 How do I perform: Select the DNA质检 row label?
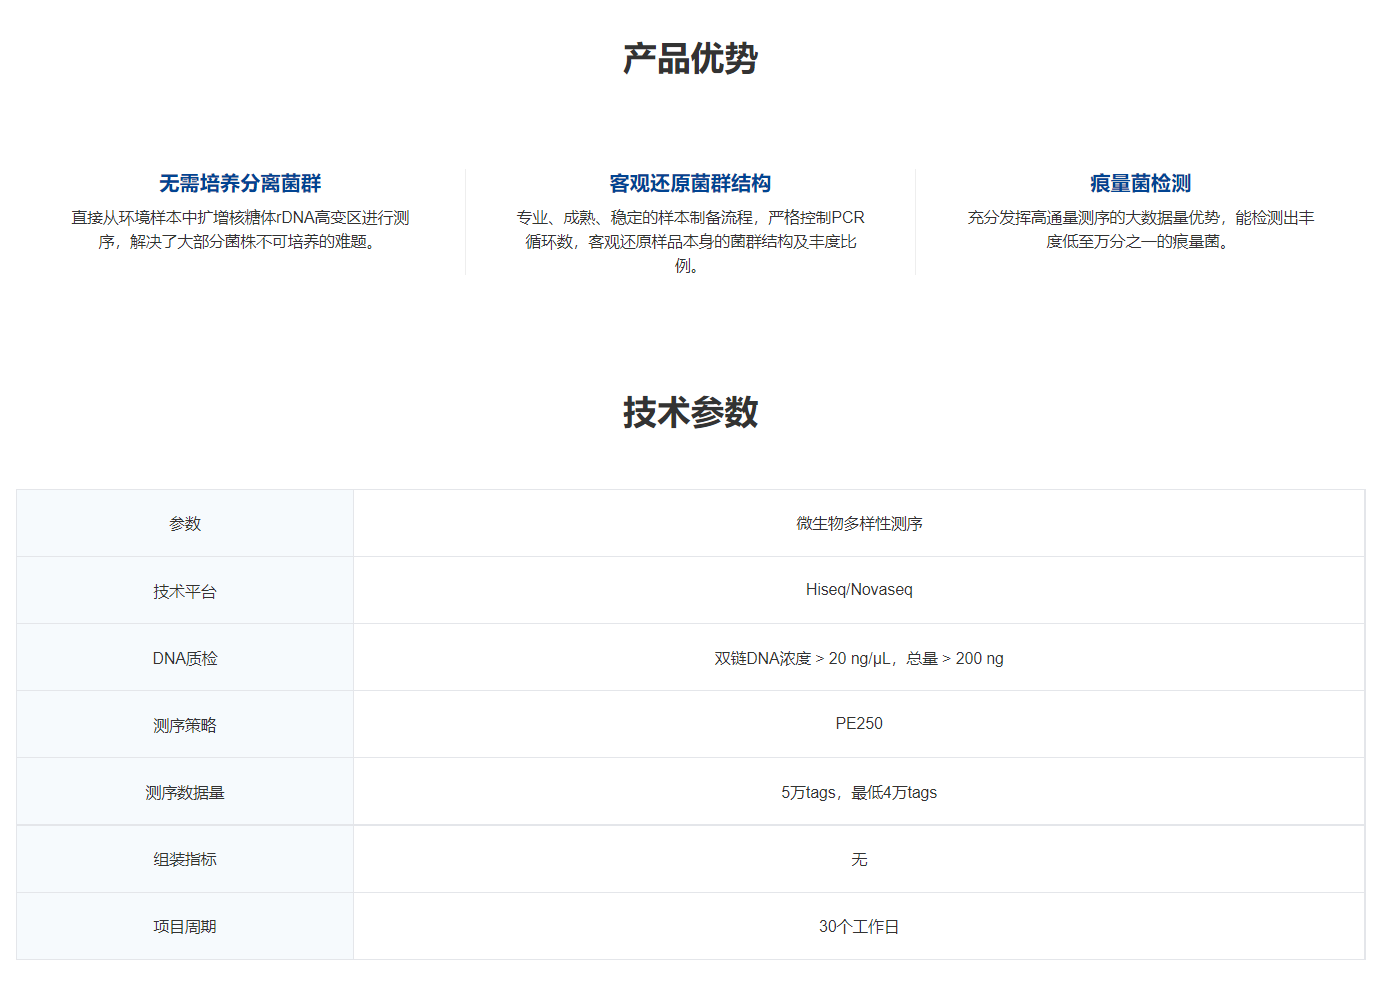(x=185, y=659)
